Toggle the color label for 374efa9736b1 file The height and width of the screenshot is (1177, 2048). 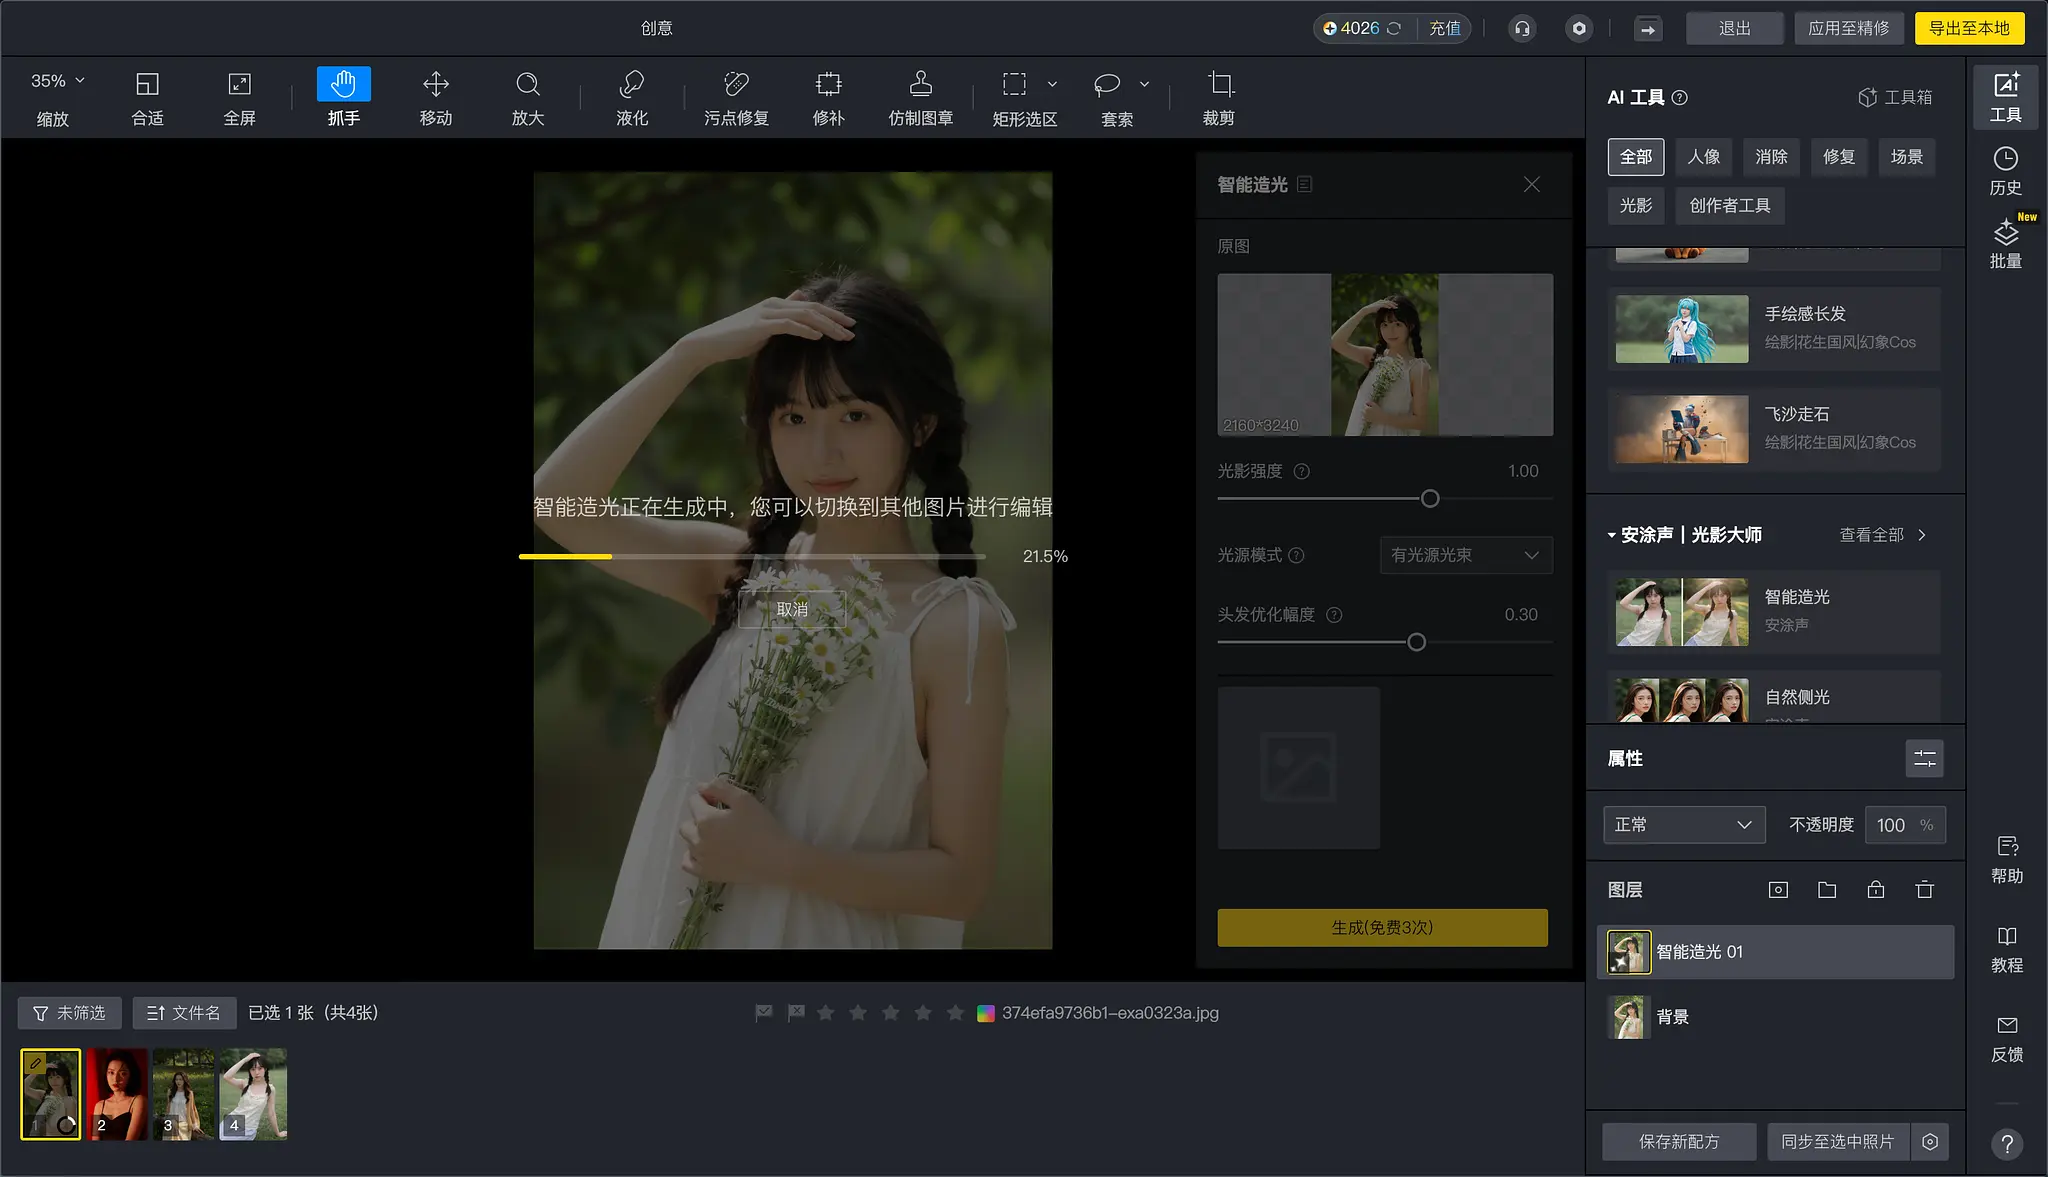986,1013
